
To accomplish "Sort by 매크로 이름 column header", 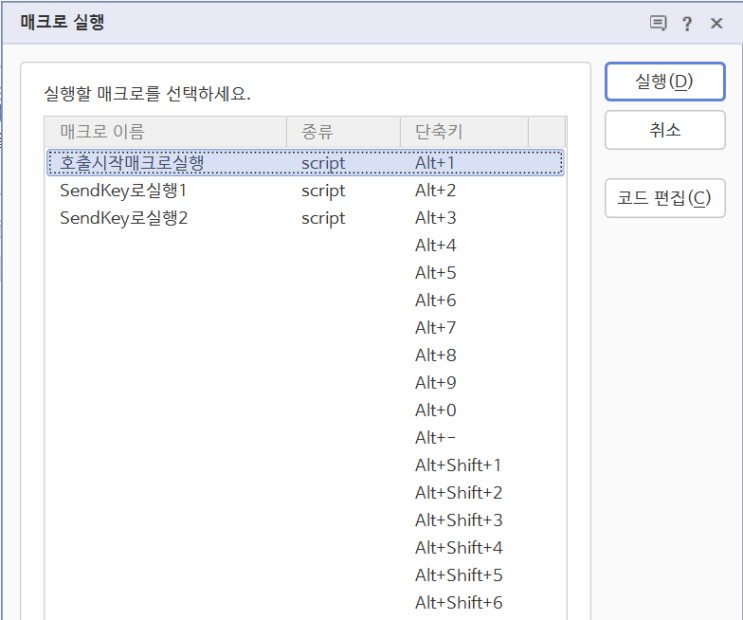I will click(x=166, y=132).
